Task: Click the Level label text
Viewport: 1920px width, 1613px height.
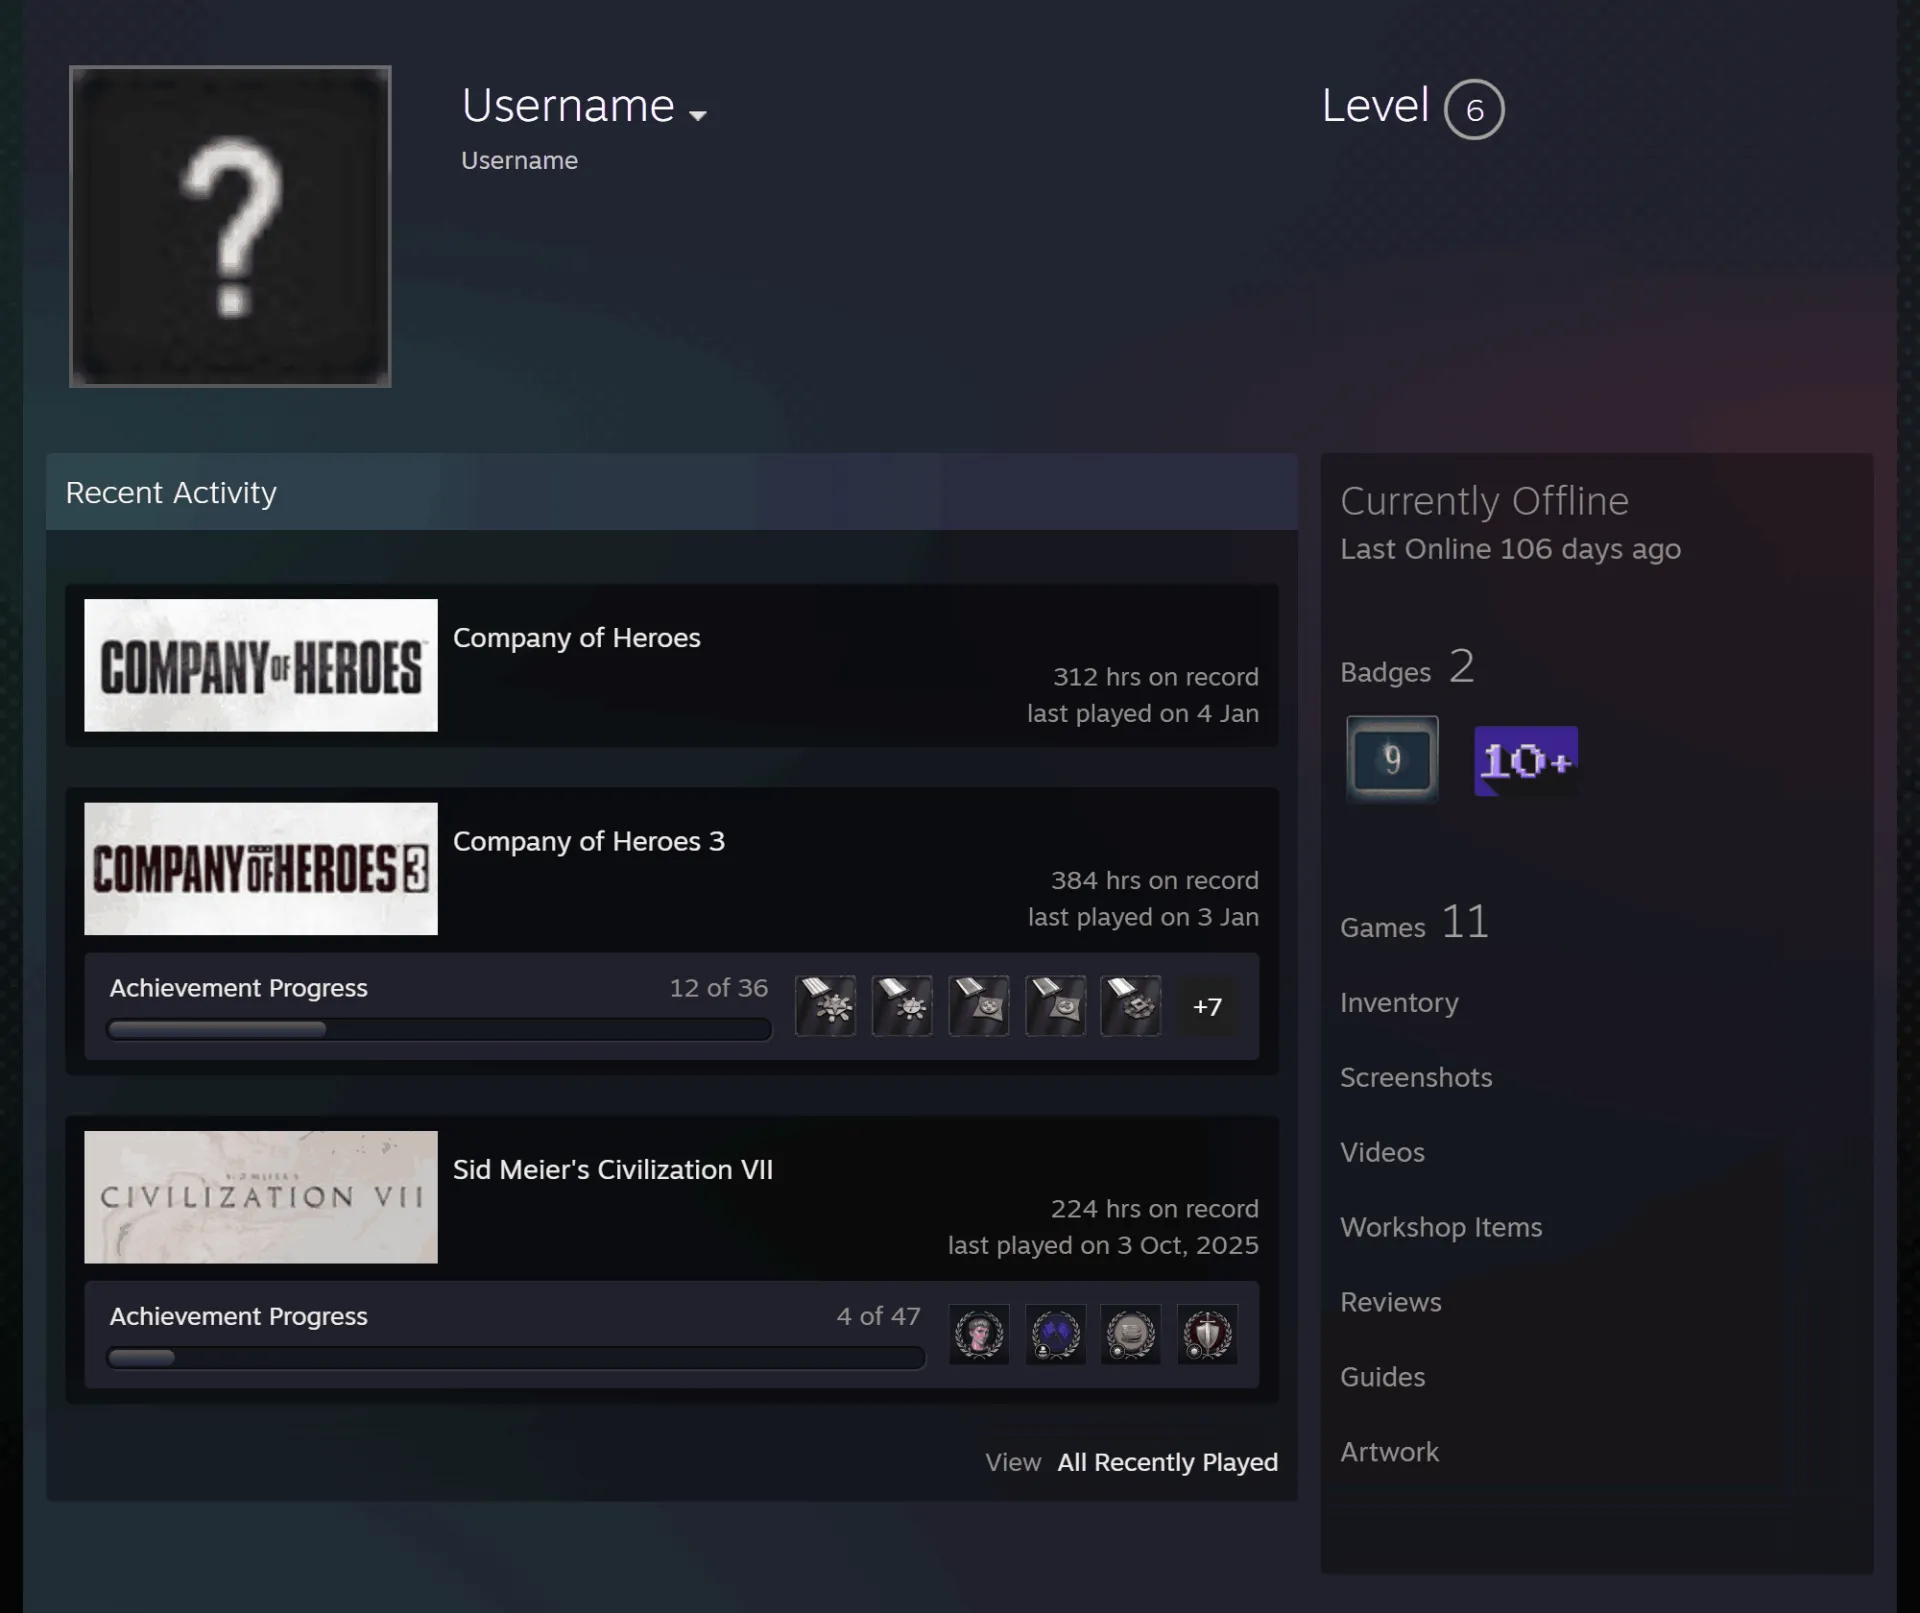Action: click(x=1375, y=106)
